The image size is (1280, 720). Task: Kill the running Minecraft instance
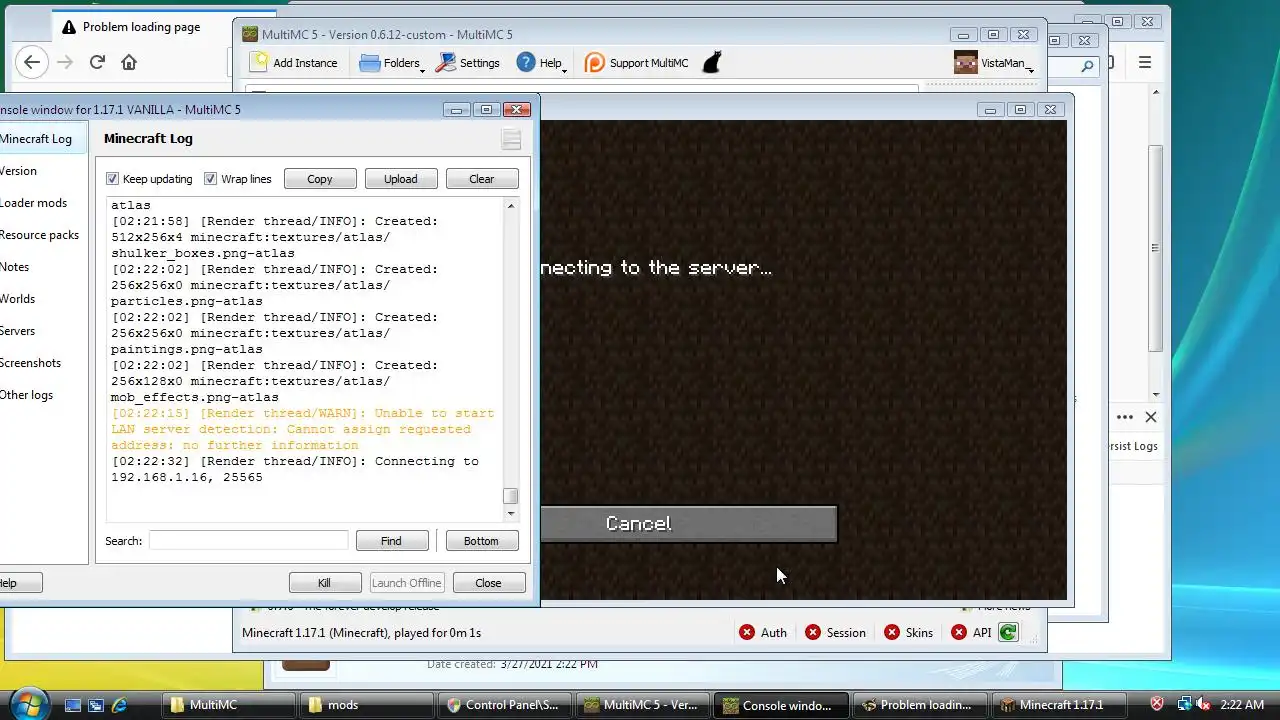324,583
